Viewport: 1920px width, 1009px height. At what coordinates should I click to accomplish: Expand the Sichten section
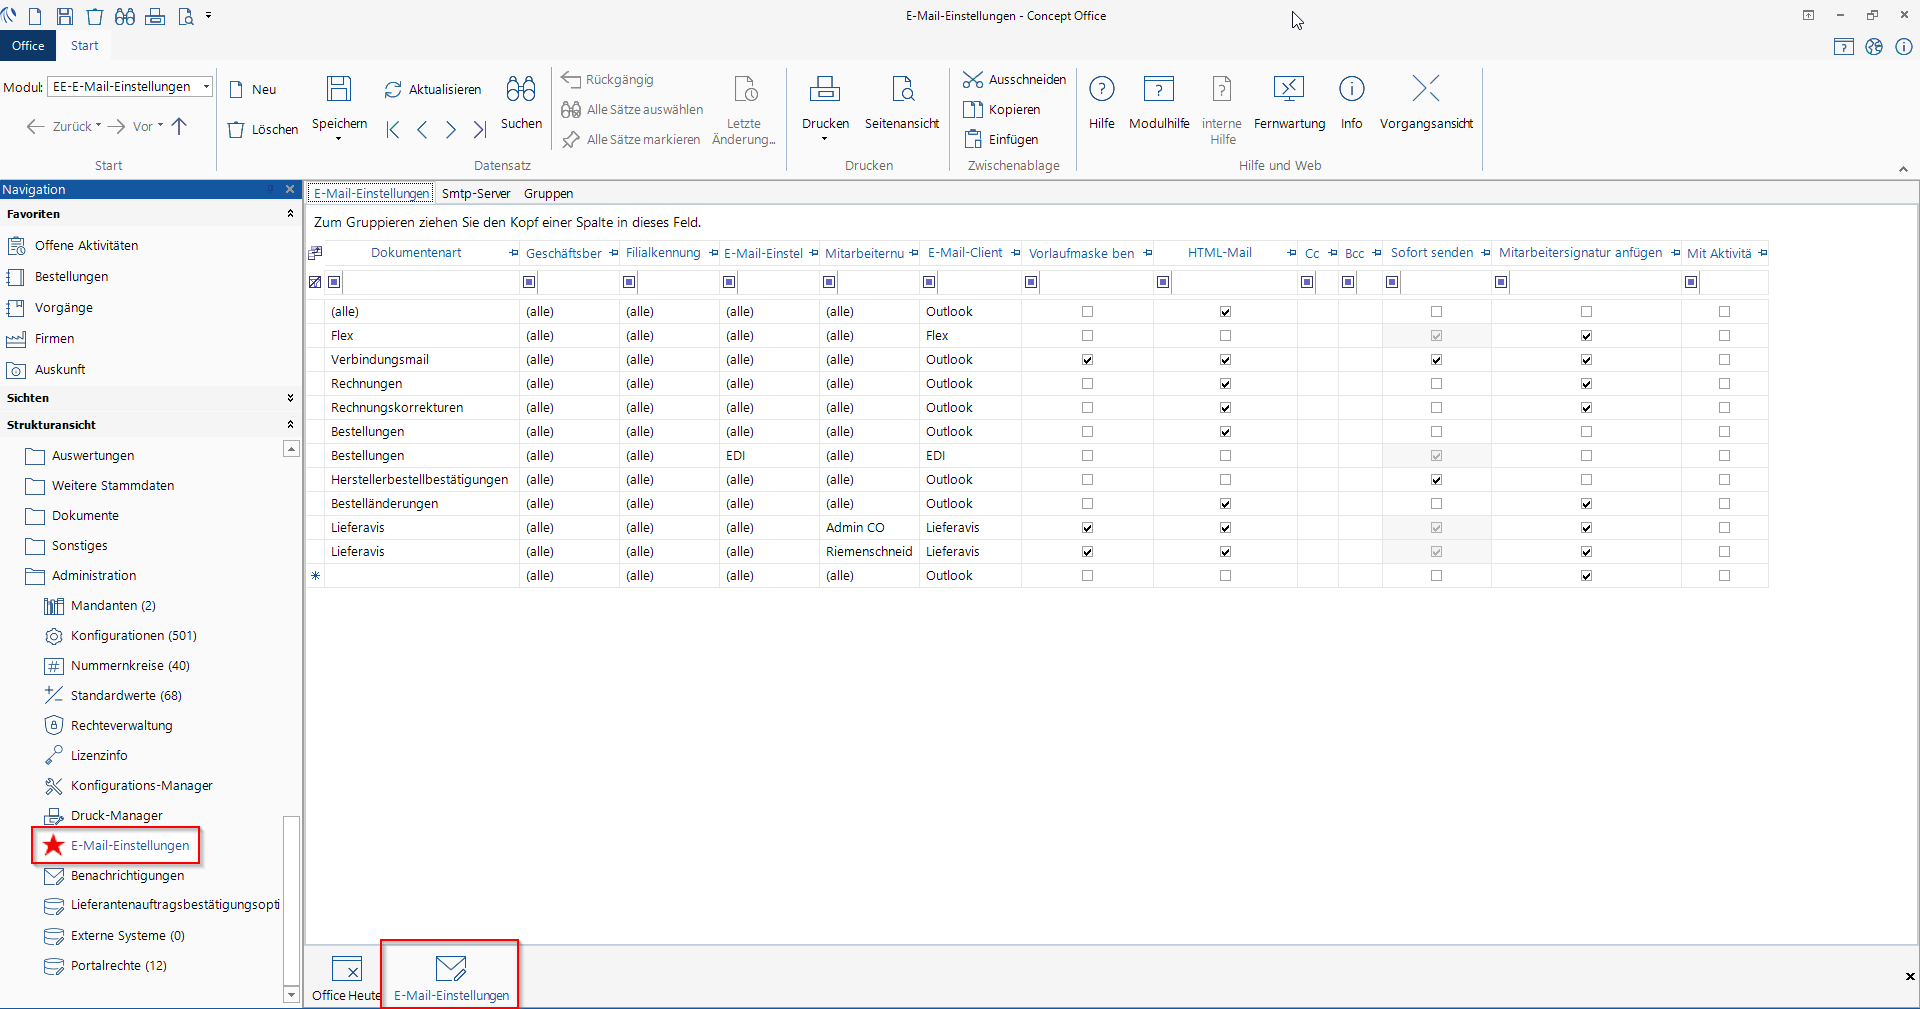coord(290,398)
